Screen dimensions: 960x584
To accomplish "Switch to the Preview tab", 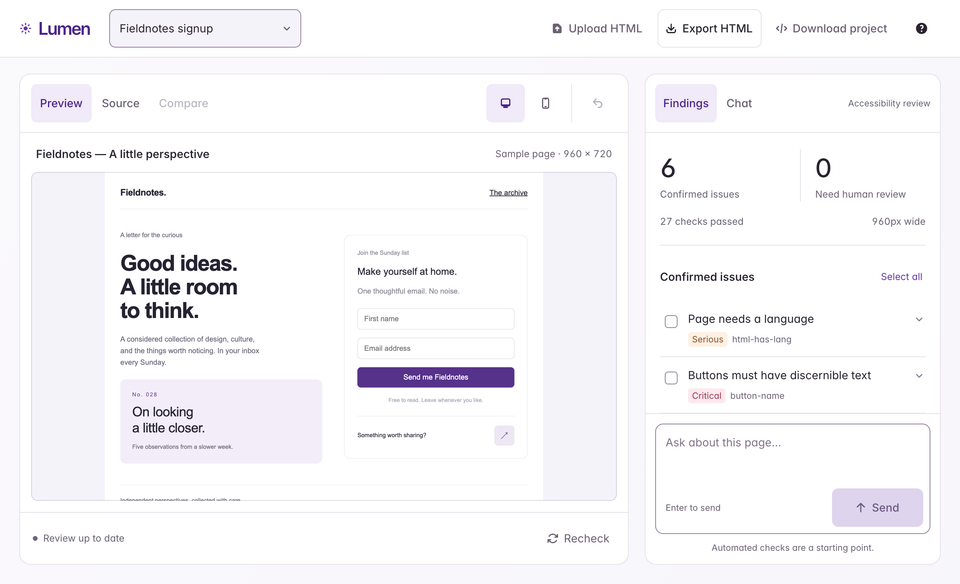I will 61,103.
